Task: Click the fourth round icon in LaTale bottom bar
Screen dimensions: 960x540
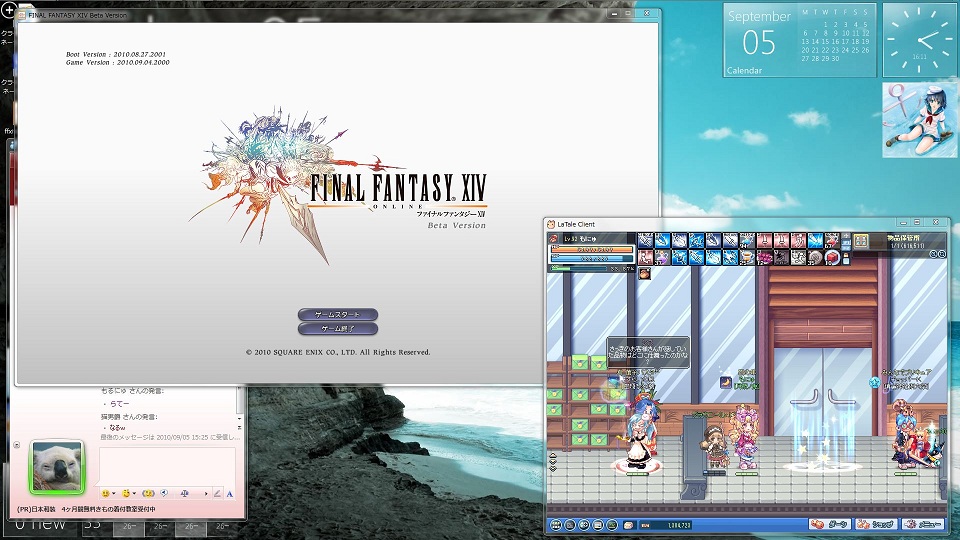Action: click(x=598, y=525)
